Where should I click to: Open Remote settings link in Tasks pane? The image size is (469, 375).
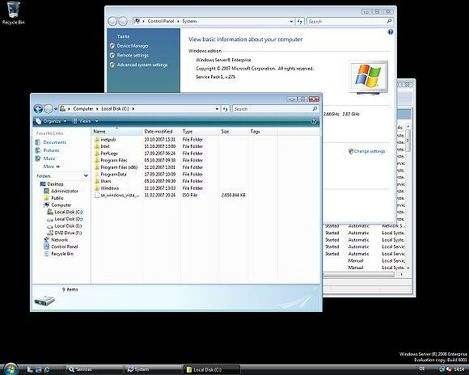point(133,55)
